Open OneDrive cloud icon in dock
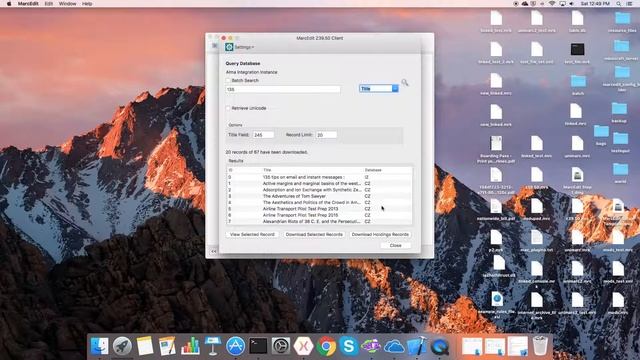The image size is (640, 360). [x=394, y=347]
